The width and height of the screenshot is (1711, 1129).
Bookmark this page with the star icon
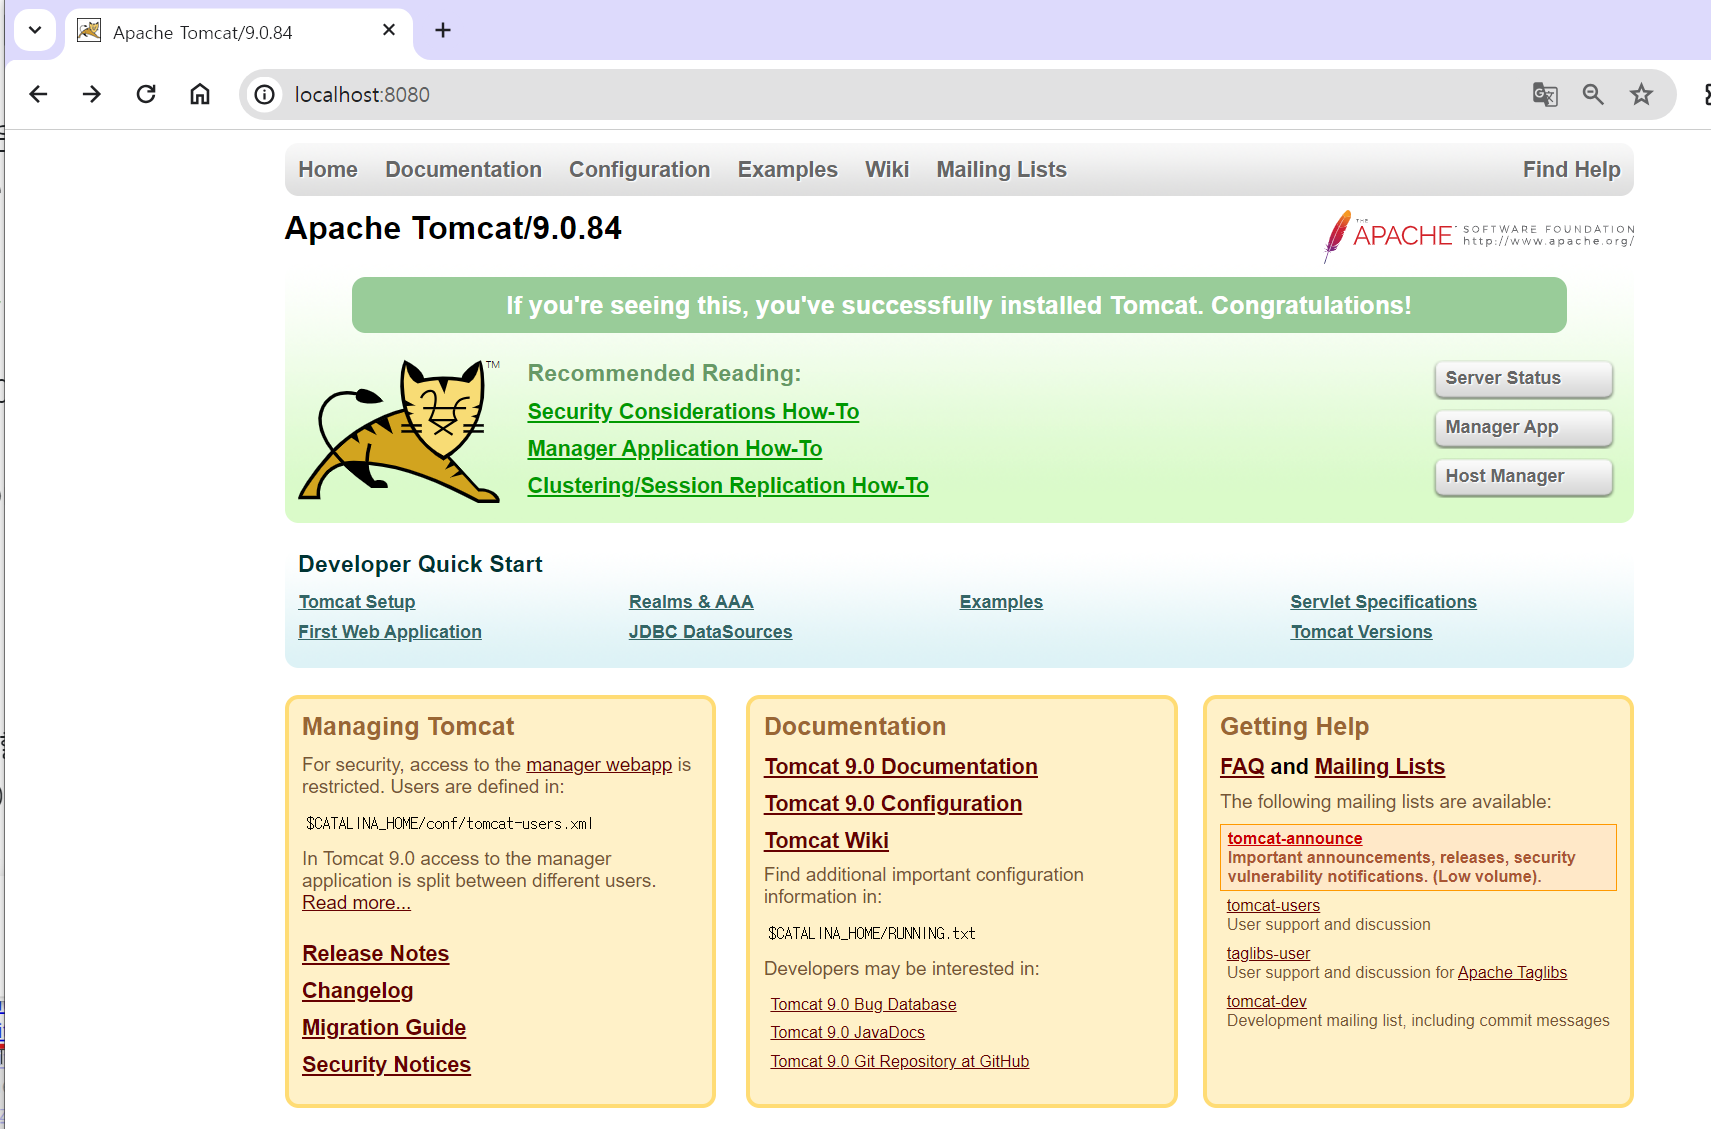(x=1641, y=94)
